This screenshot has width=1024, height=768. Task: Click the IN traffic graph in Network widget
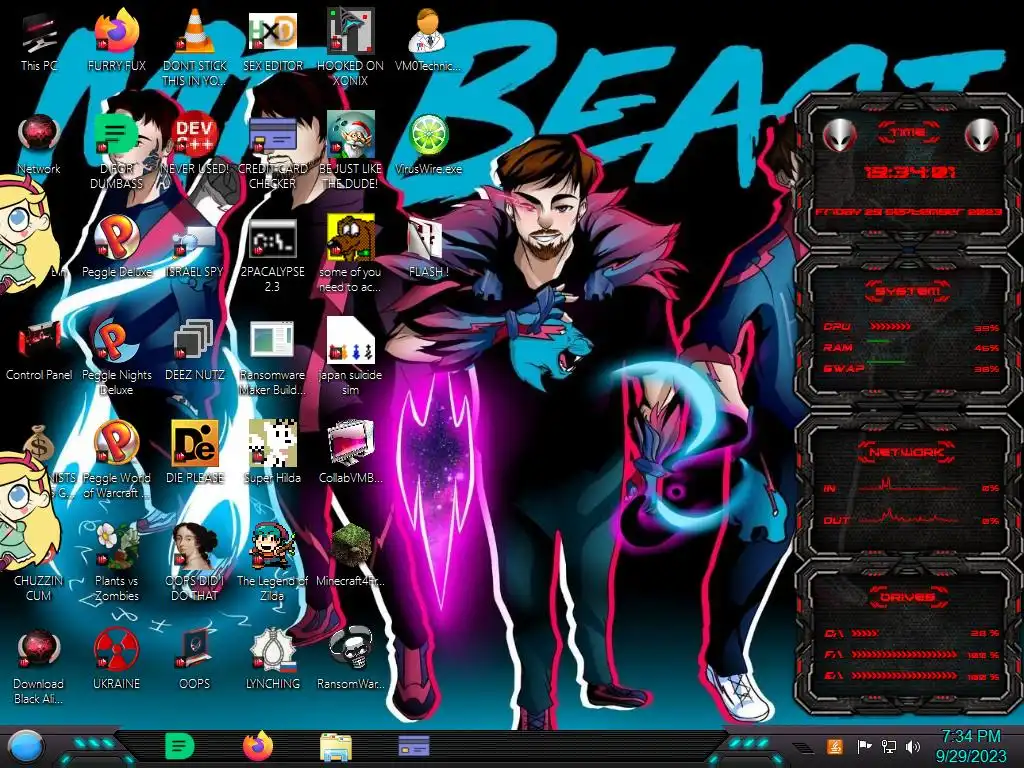[909, 485]
